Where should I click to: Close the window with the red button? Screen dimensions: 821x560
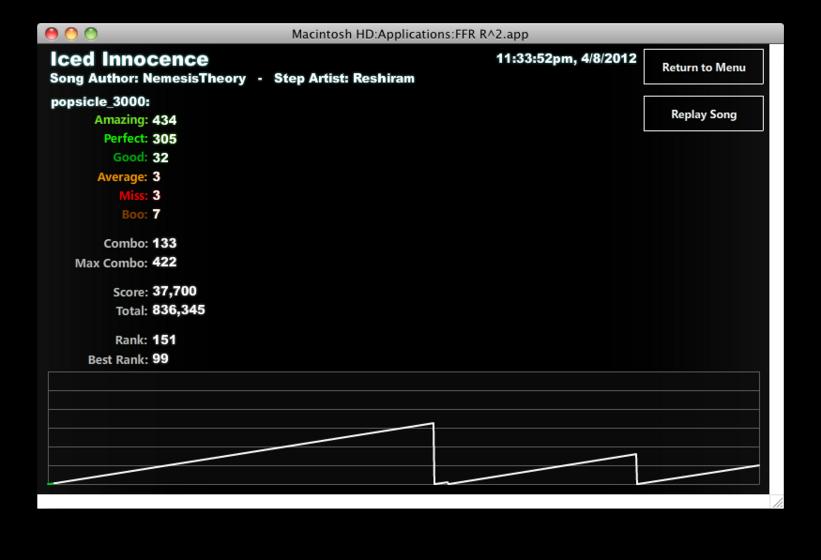pos(52,34)
